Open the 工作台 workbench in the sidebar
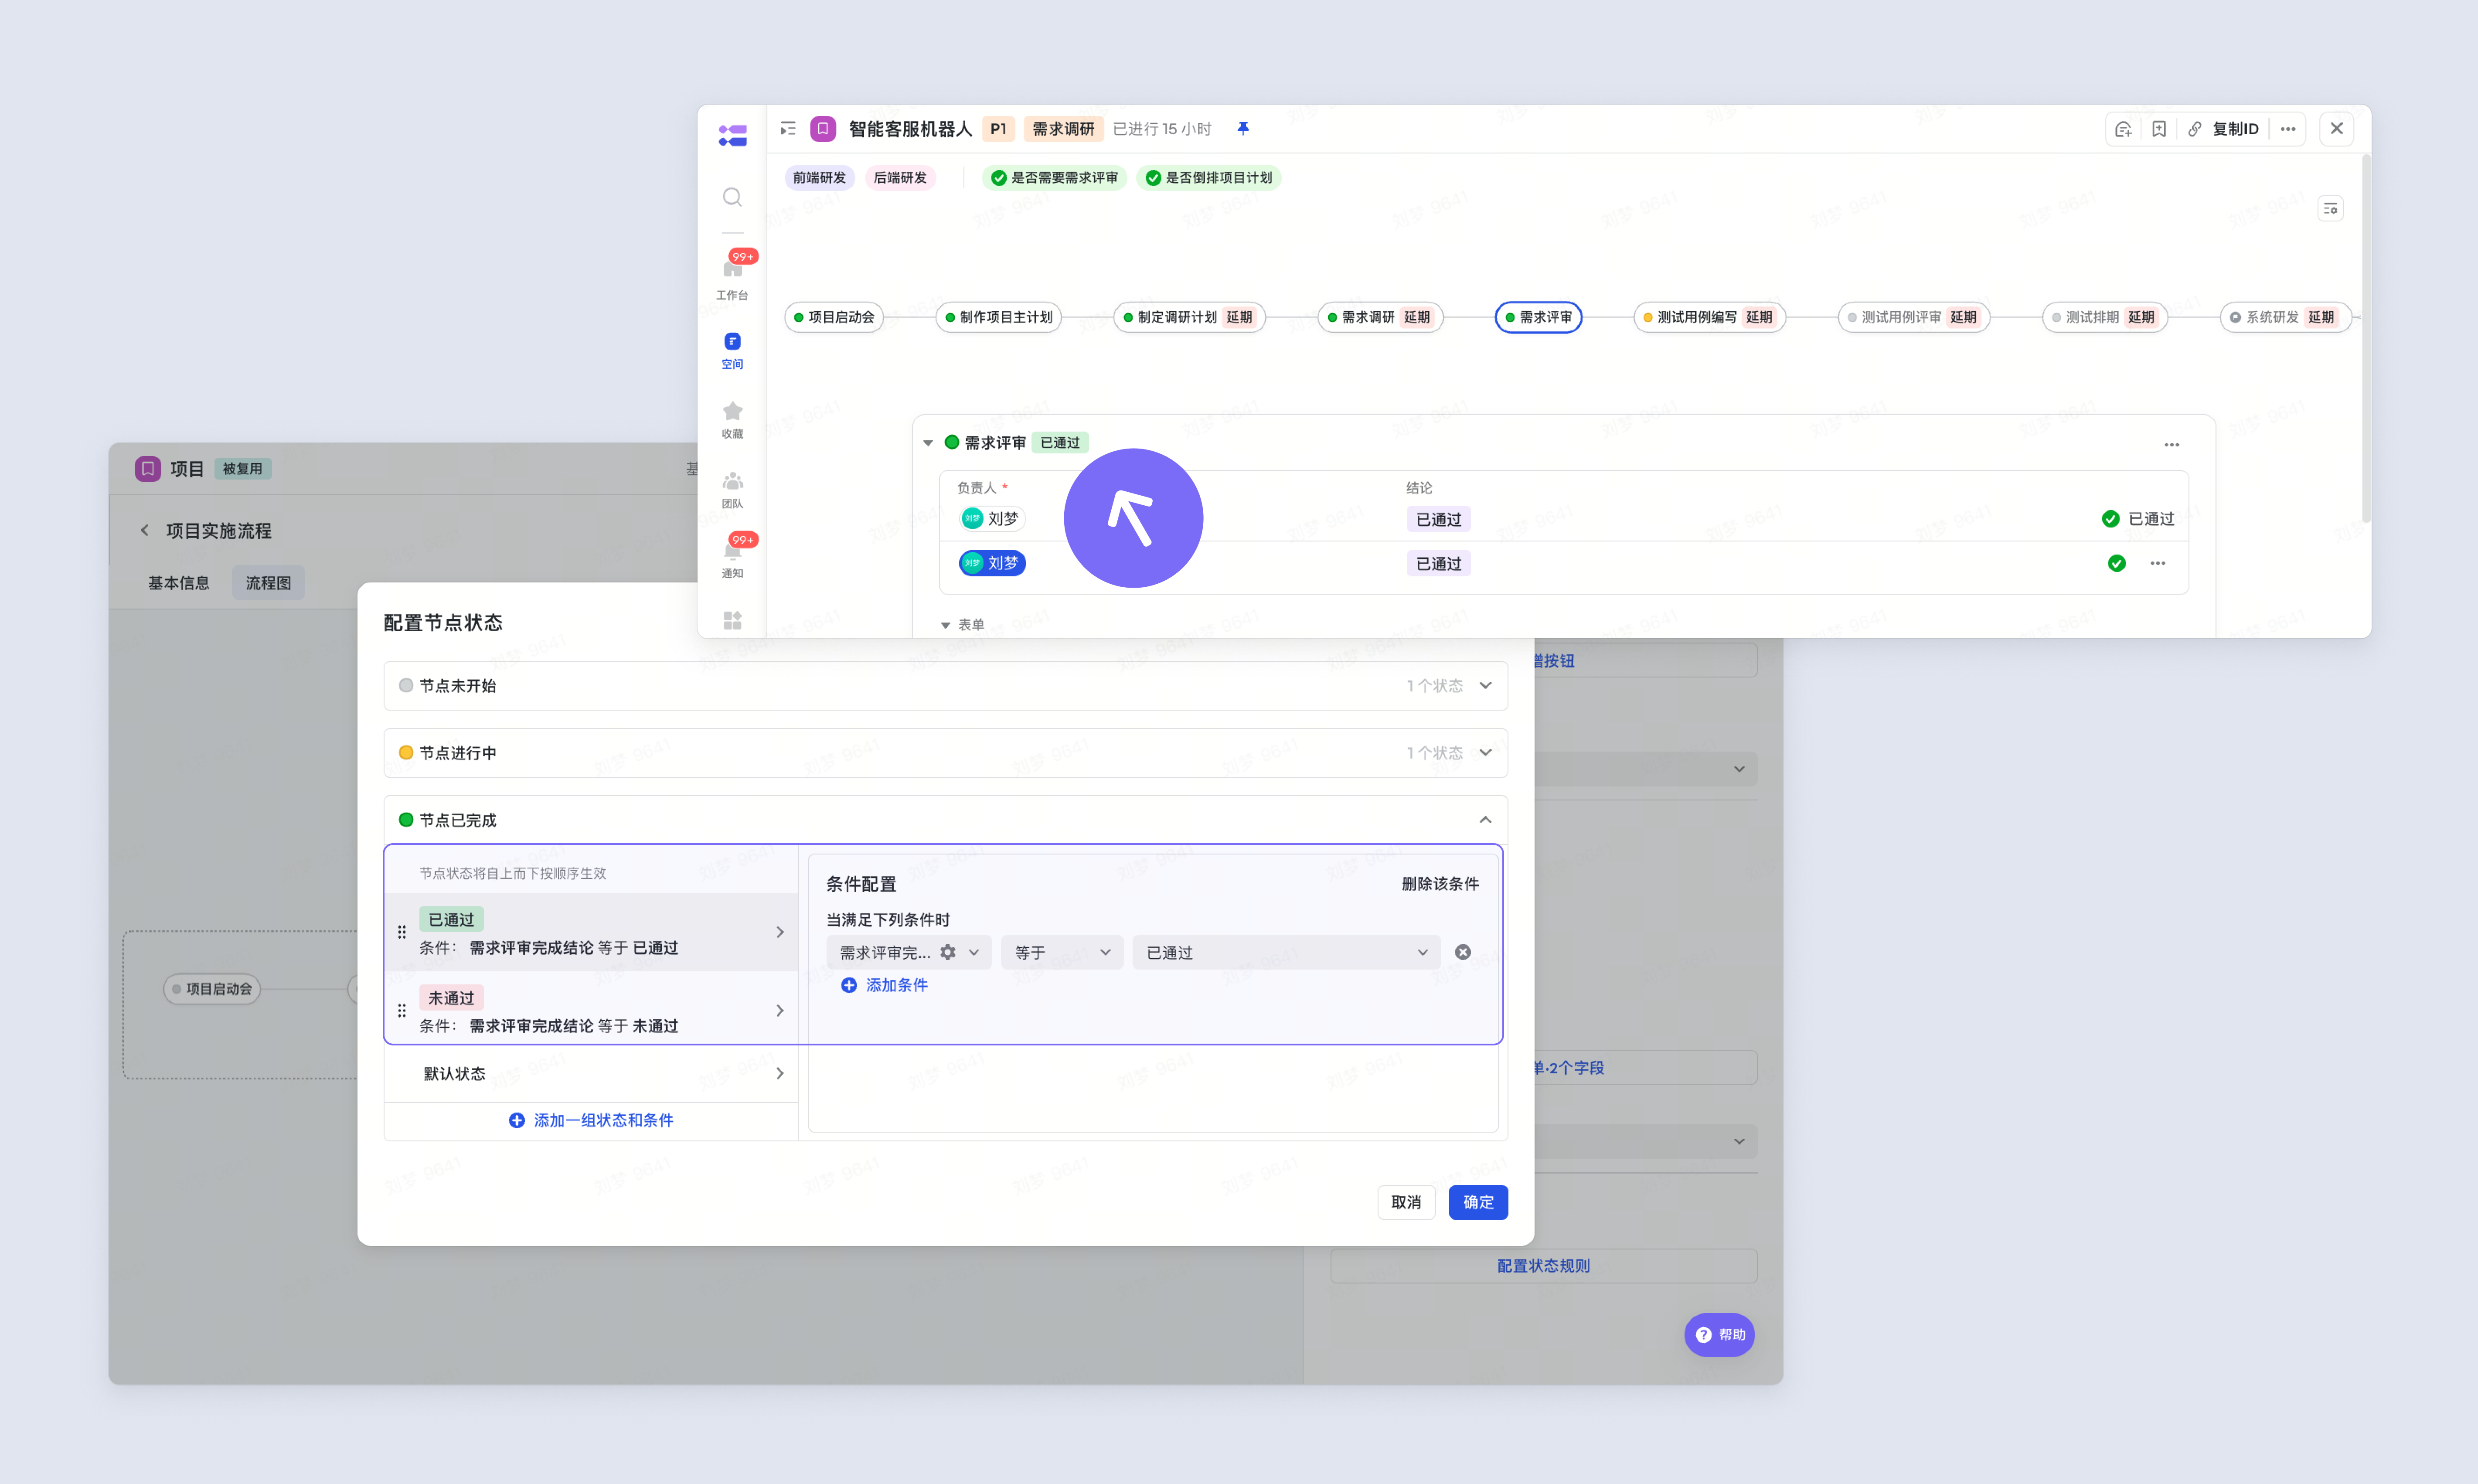 coord(732,277)
